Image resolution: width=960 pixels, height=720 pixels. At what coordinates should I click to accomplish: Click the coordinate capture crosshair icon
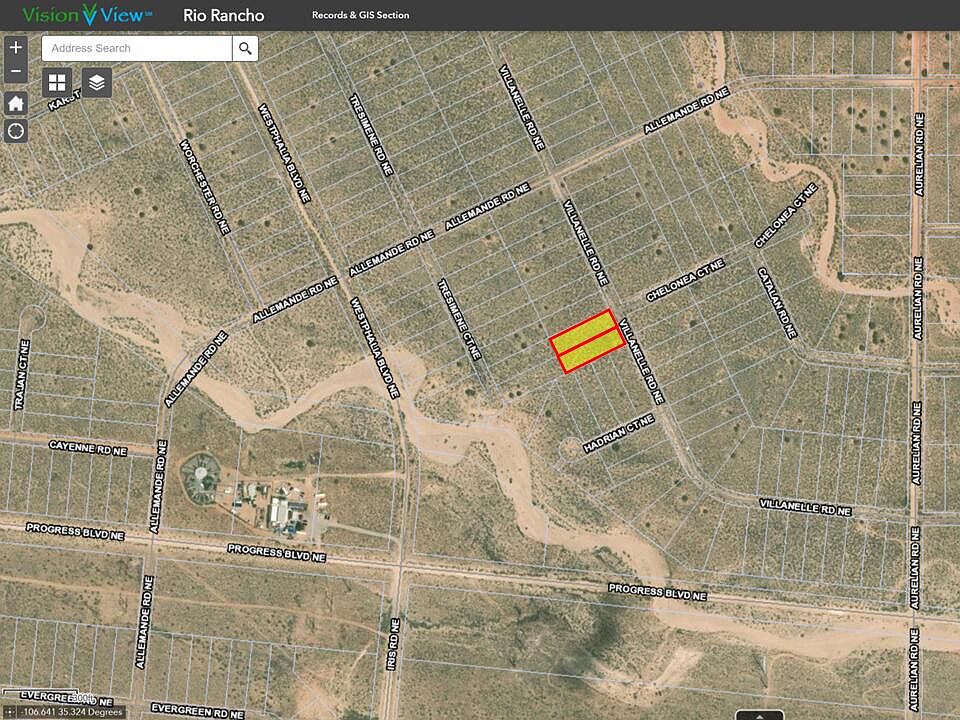click(10, 712)
